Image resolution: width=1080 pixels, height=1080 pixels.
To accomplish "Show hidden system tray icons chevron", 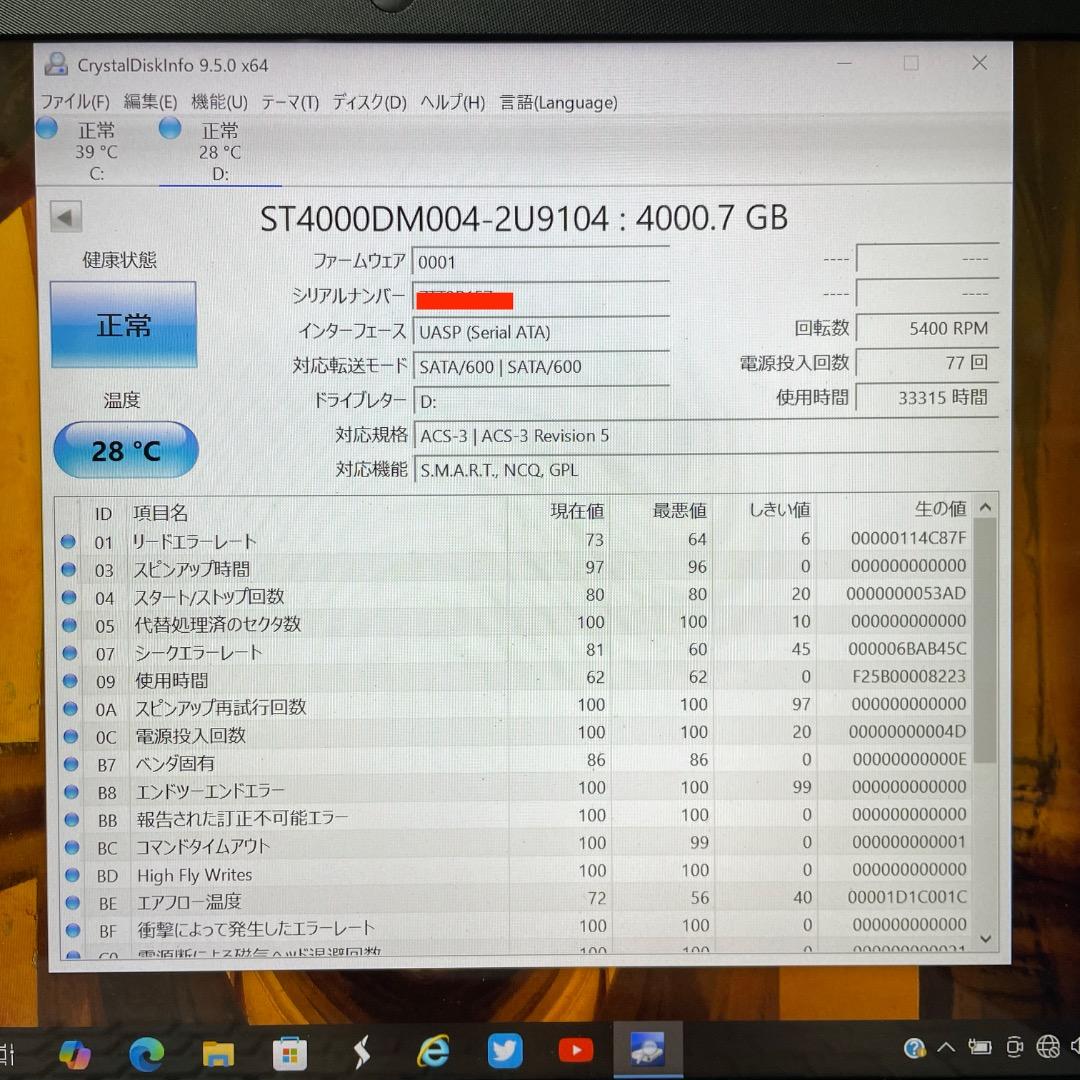I will pyautogui.click(x=946, y=1048).
